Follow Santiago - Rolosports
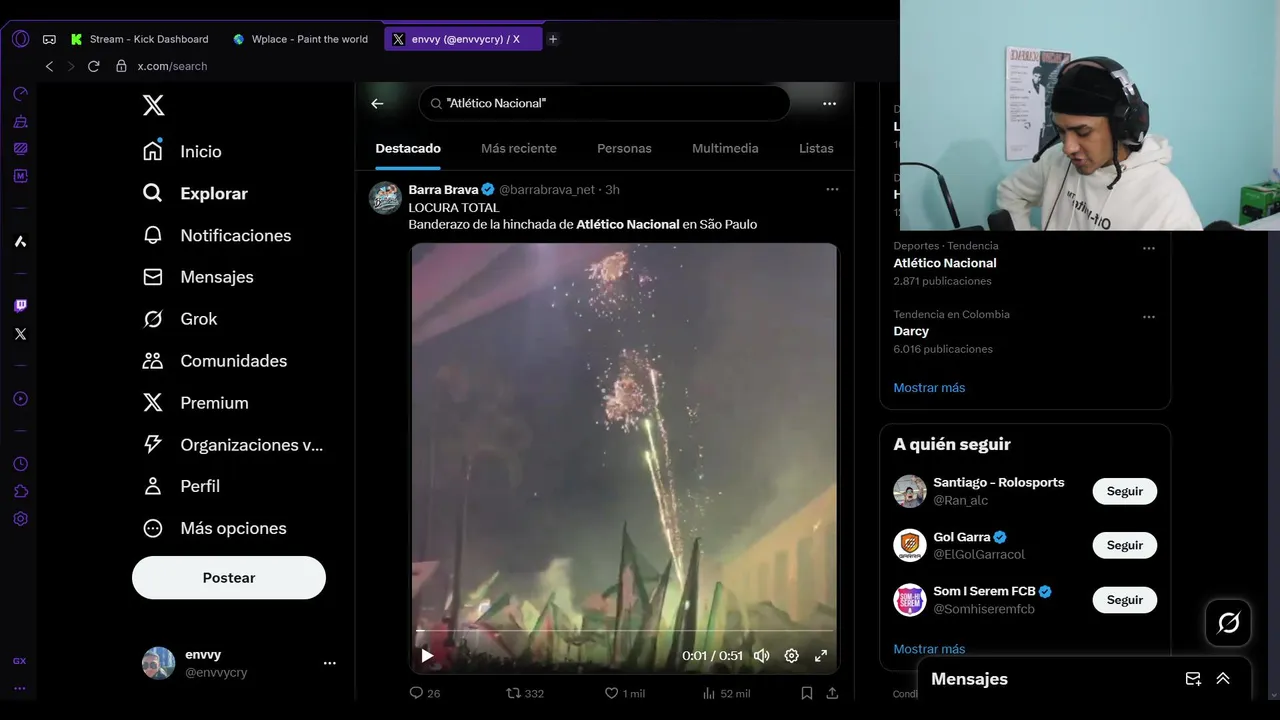The width and height of the screenshot is (1280, 720). point(1124,491)
